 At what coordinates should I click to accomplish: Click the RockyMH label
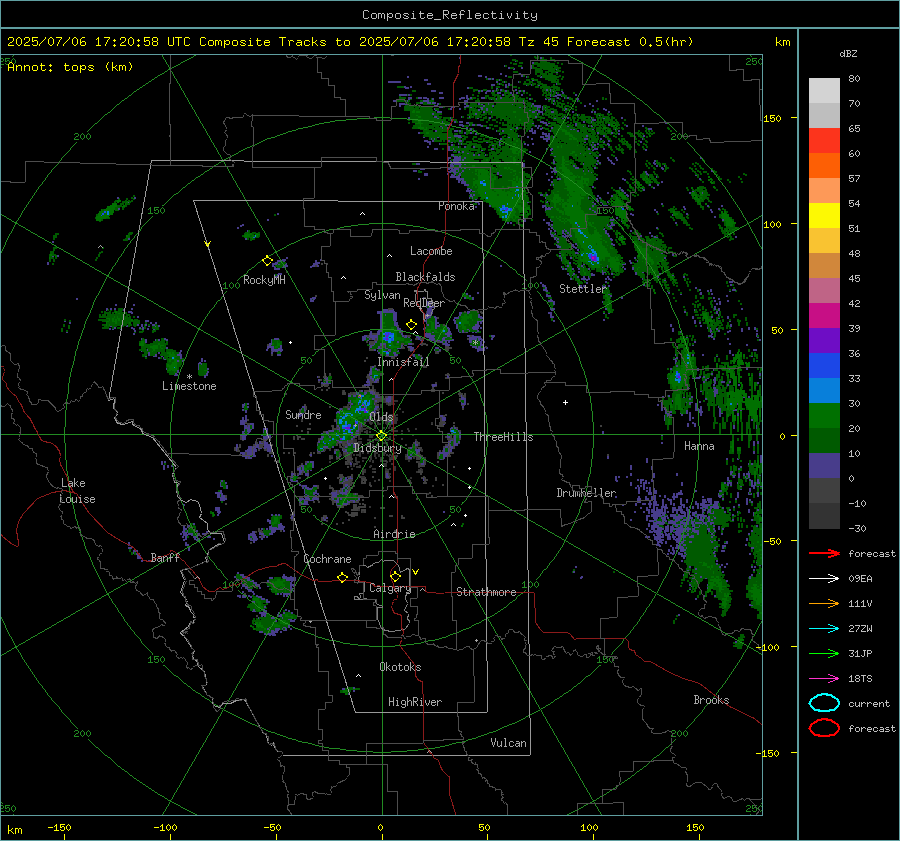(x=264, y=280)
